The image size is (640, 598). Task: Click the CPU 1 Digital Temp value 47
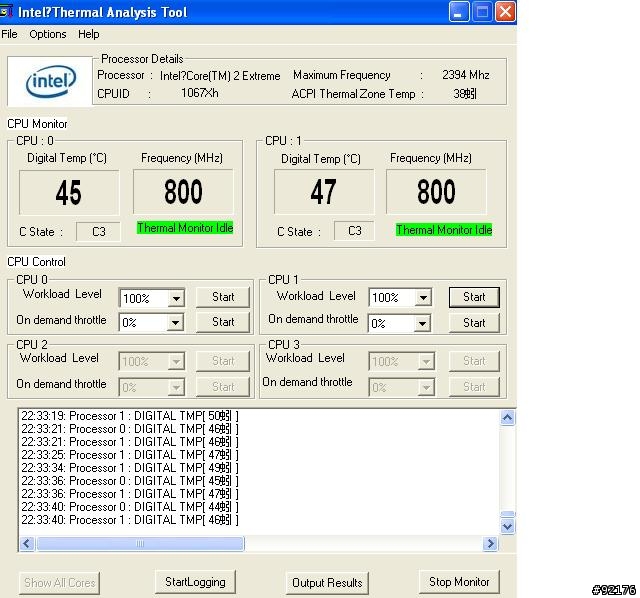323,191
